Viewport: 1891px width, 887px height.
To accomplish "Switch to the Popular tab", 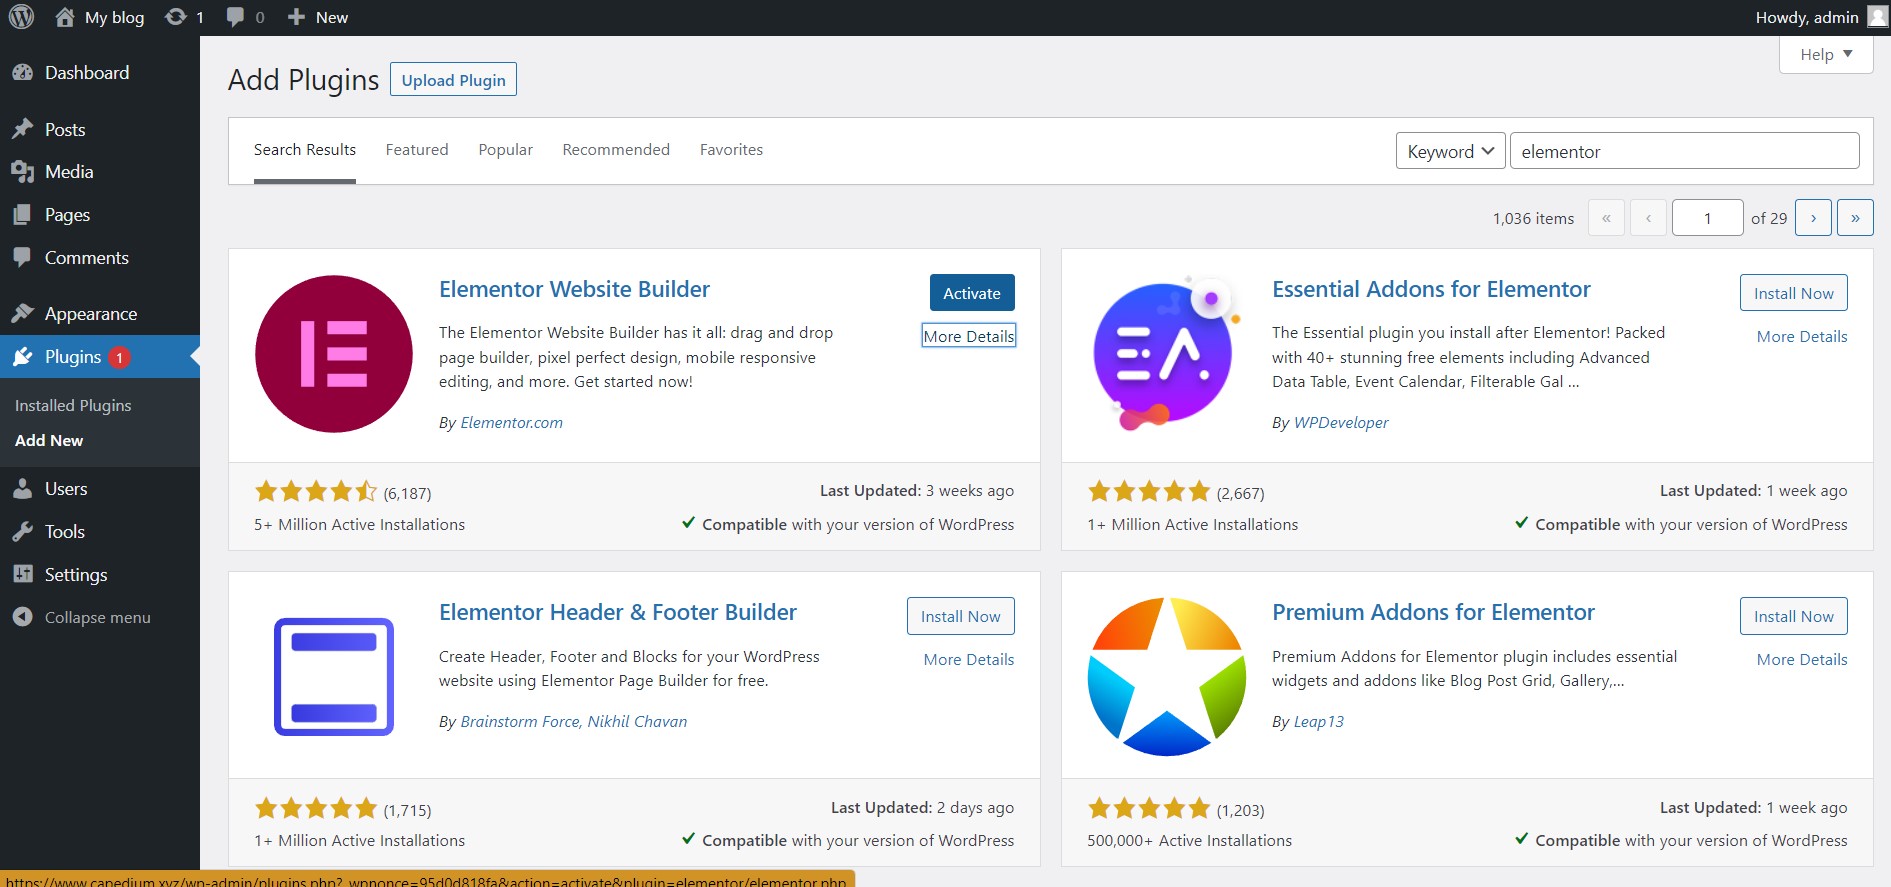I will click(505, 149).
